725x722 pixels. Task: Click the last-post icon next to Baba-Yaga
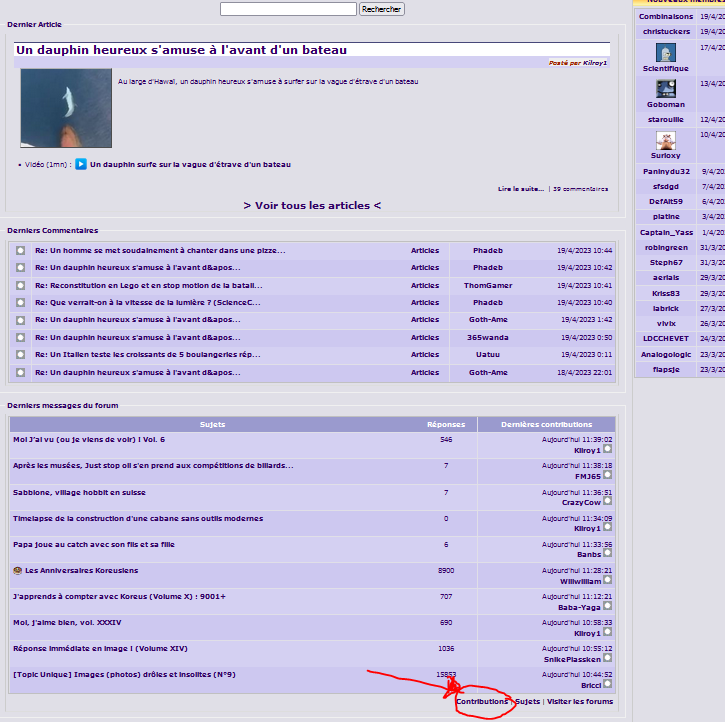(x=607, y=606)
